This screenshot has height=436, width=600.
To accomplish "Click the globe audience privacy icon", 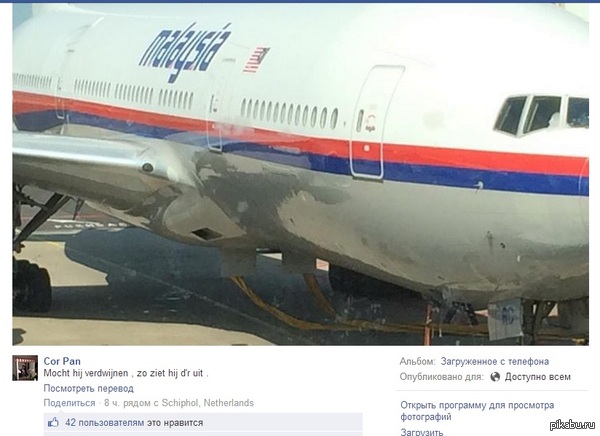I will (495, 377).
